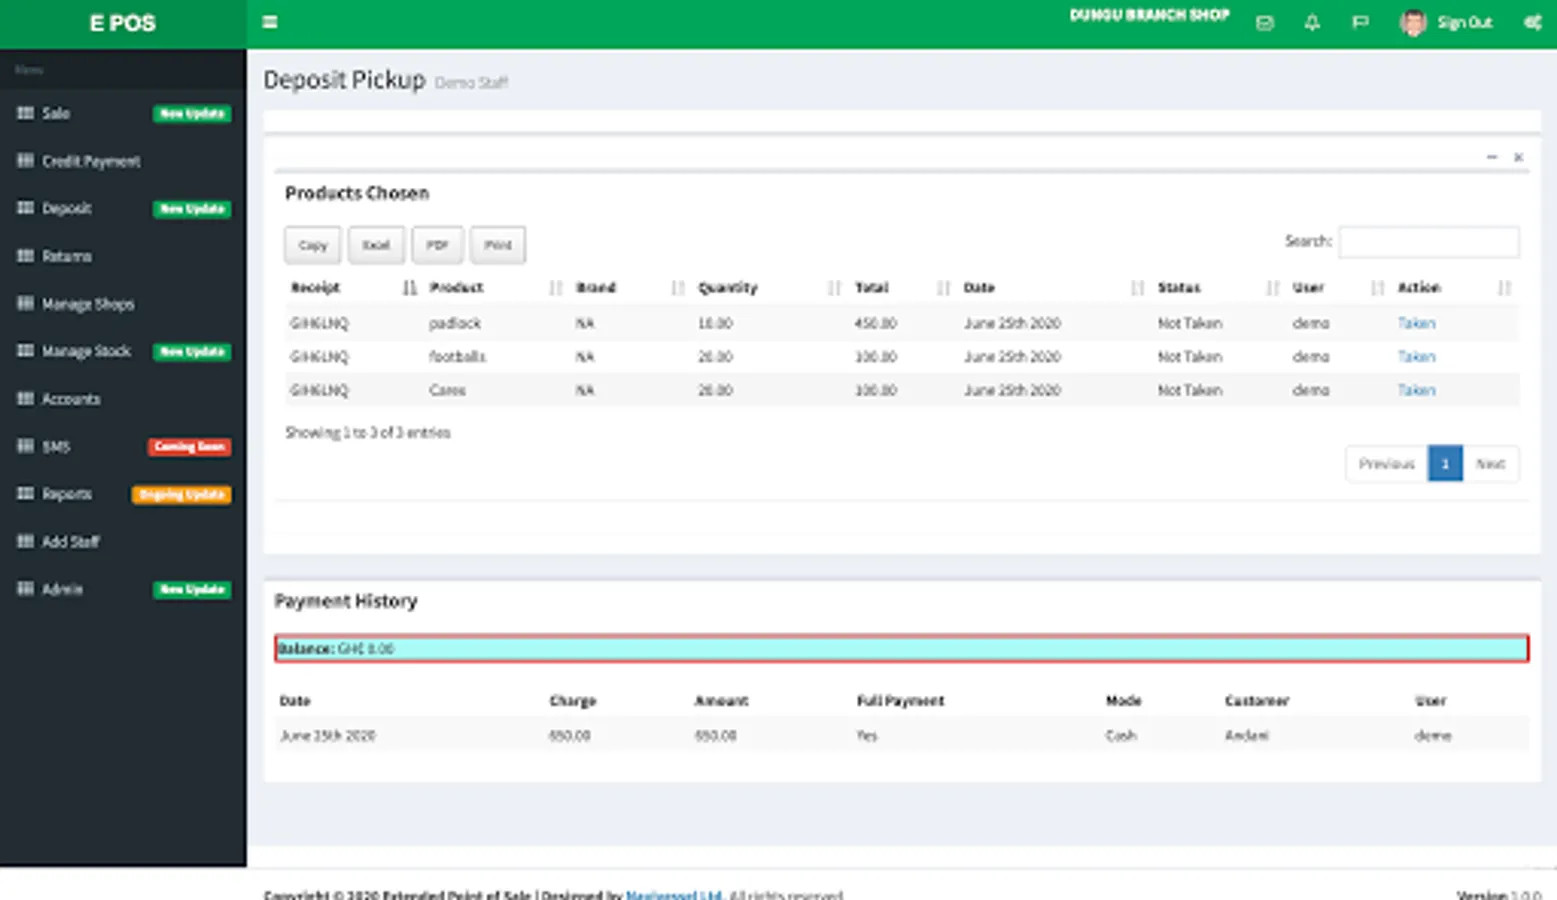1557x900 pixels.
Task: Open Credit Payment in sidebar
Action: 91,161
